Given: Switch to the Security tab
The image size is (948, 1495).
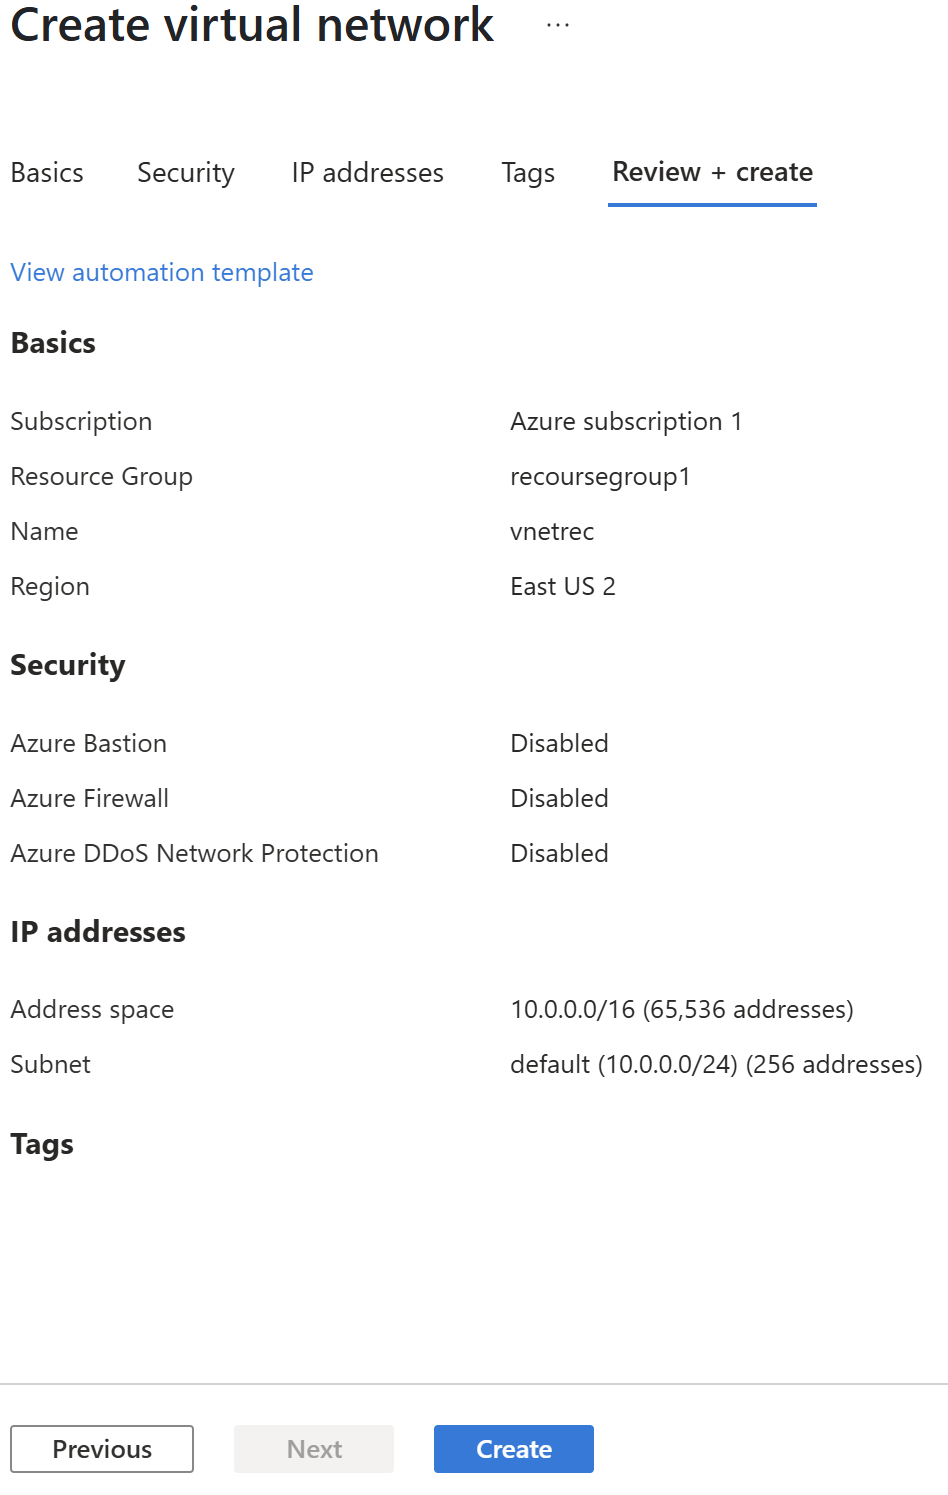Looking at the screenshot, I should click(185, 172).
